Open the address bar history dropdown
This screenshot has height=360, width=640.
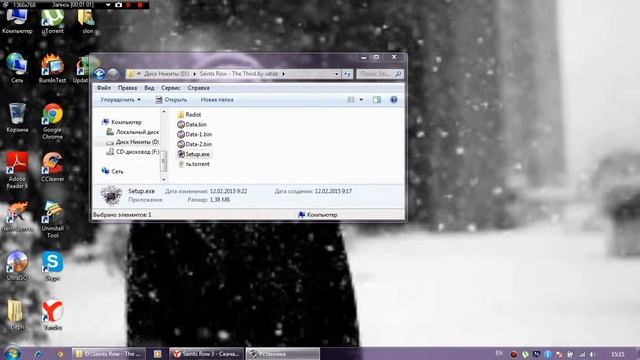coord(336,74)
